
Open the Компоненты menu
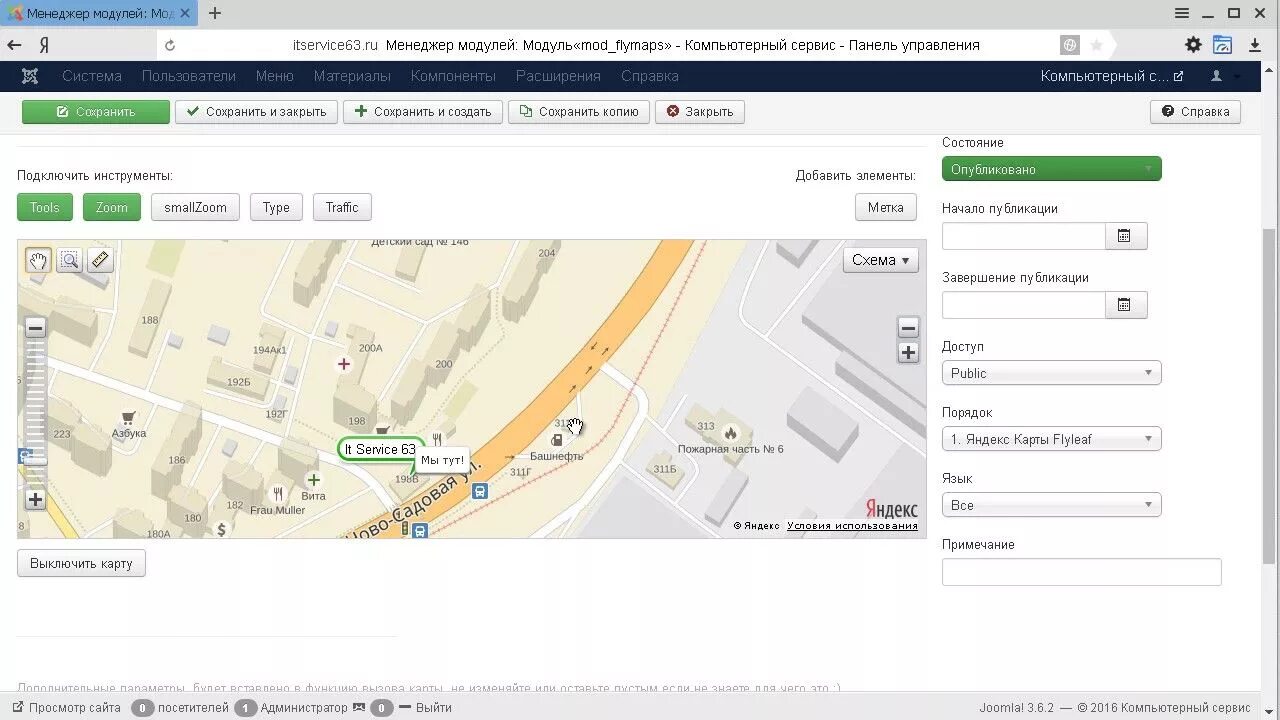(453, 76)
